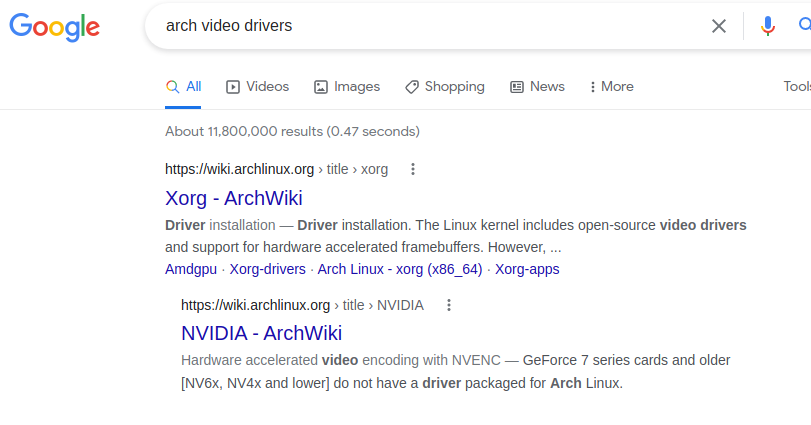Switch to the News tab

tap(537, 87)
